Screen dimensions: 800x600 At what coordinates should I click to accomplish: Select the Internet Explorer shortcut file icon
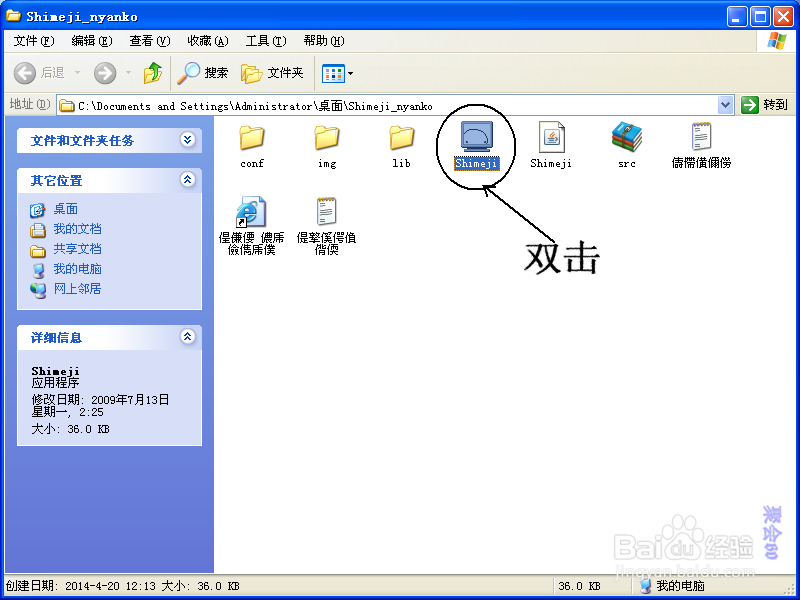click(x=251, y=211)
